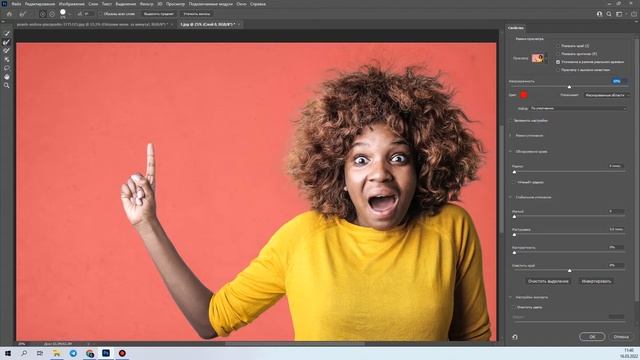Image resolution: width=640 pixels, height=360 pixels.
Task: Toggle Sample All Layers checkbox
Action: pyautogui.click(x=100, y=14)
